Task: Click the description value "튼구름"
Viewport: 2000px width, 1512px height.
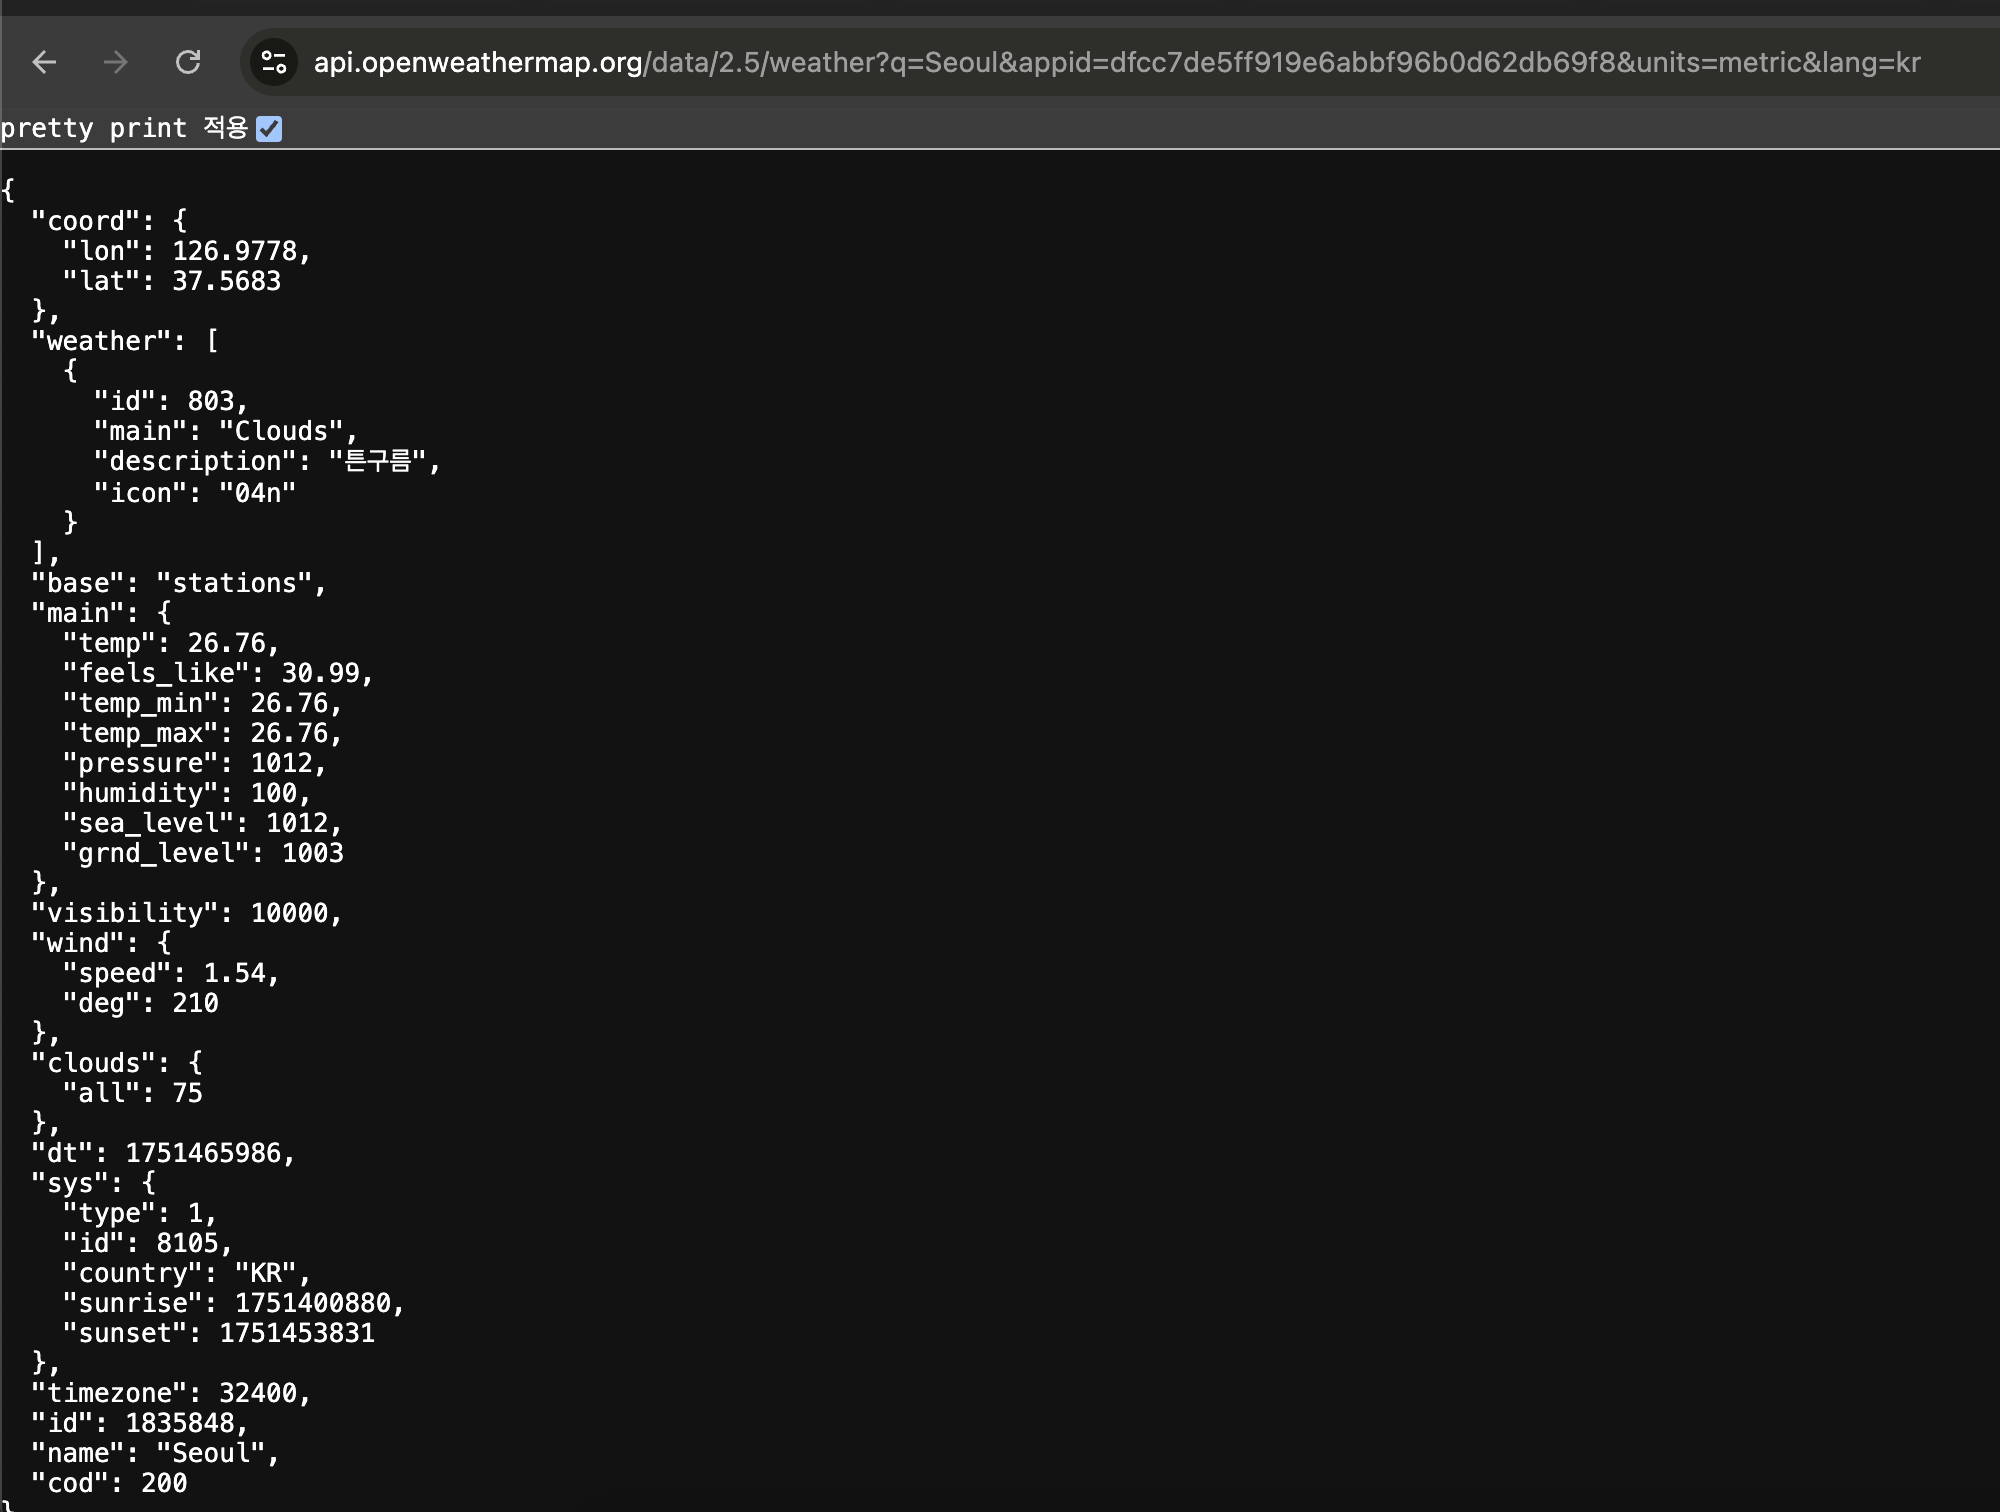Action: tap(378, 461)
